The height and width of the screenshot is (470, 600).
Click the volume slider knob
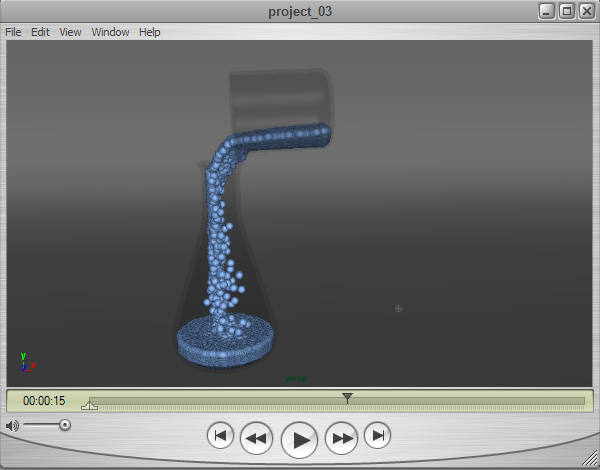click(65, 425)
